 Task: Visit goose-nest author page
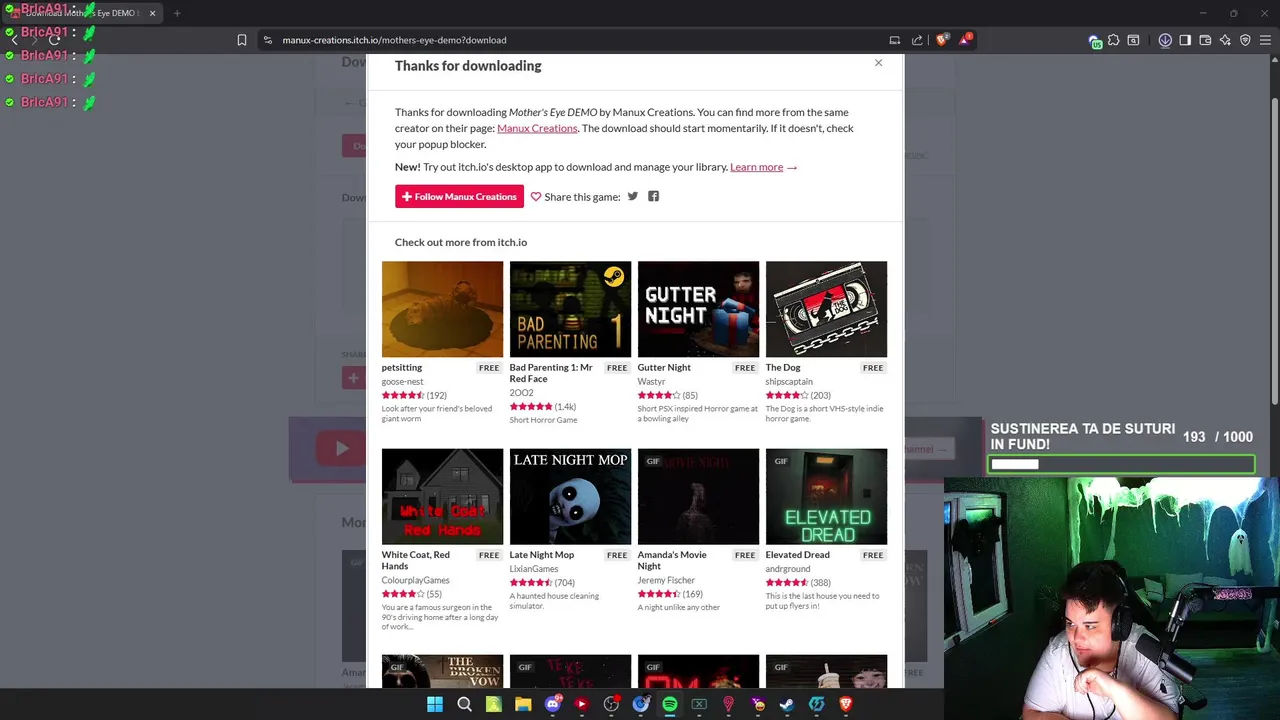pos(402,381)
